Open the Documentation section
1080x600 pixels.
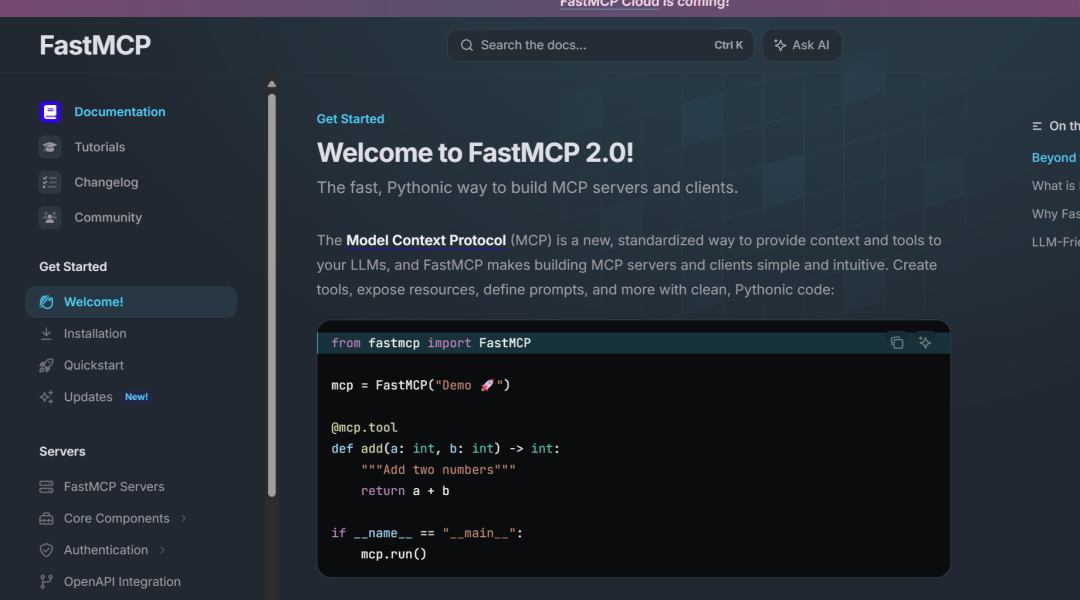(119, 112)
